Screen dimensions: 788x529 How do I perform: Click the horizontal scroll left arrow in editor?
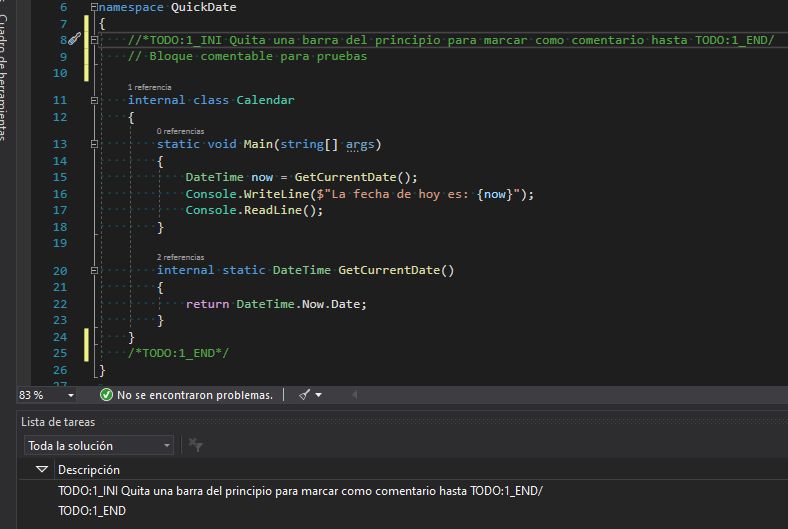coord(354,395)
